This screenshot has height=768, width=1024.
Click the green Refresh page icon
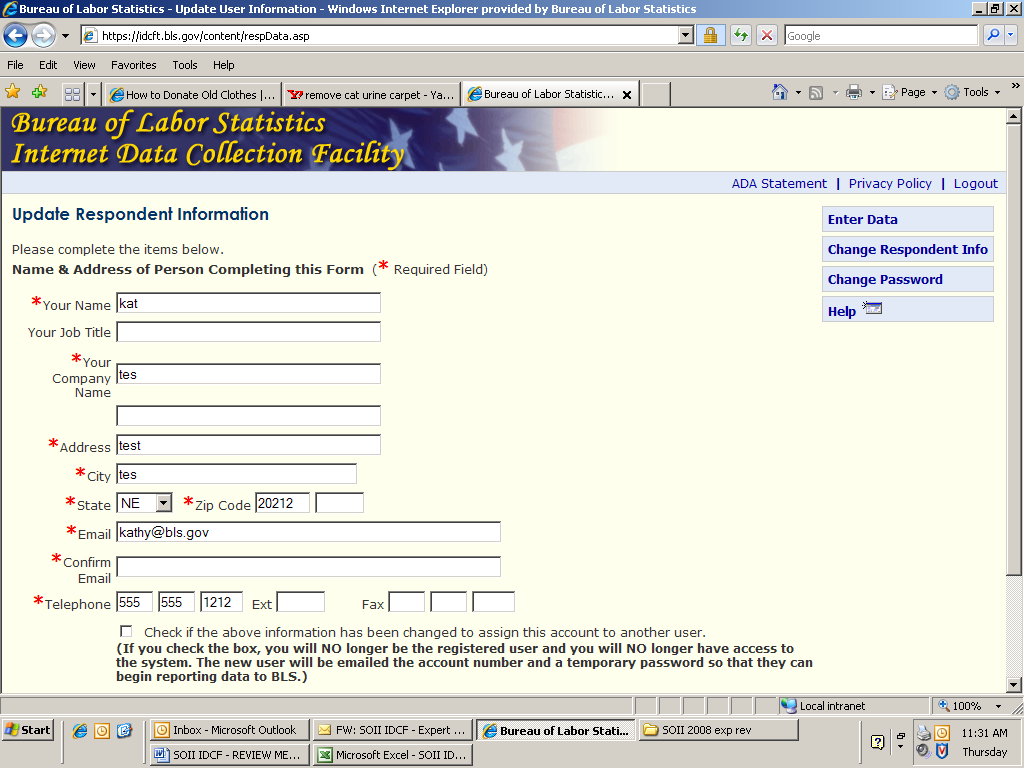click(741, 35)
